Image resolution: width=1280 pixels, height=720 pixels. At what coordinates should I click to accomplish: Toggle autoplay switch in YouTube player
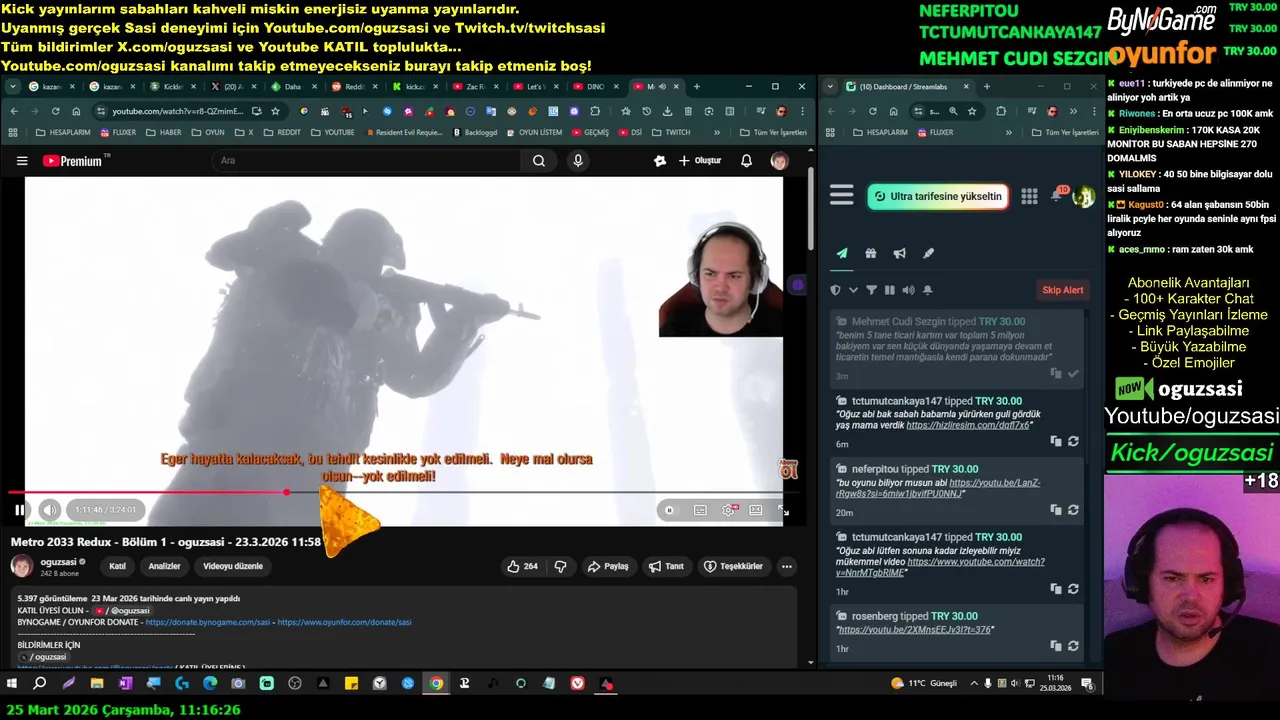pos(670,510)
